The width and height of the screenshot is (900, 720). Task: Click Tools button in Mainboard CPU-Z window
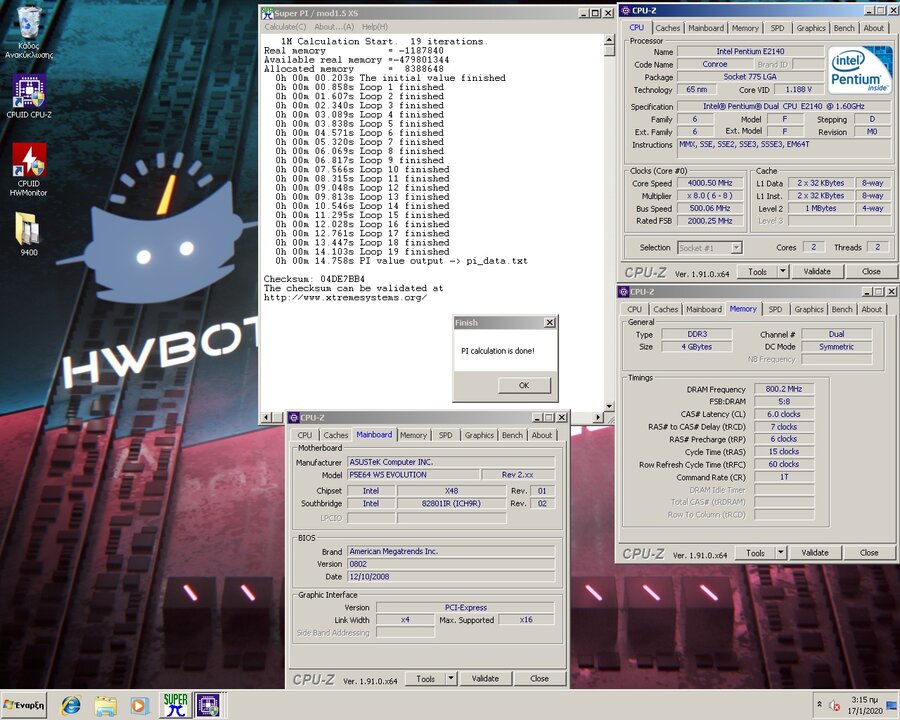pyautogui.click(x=425, y=679)
